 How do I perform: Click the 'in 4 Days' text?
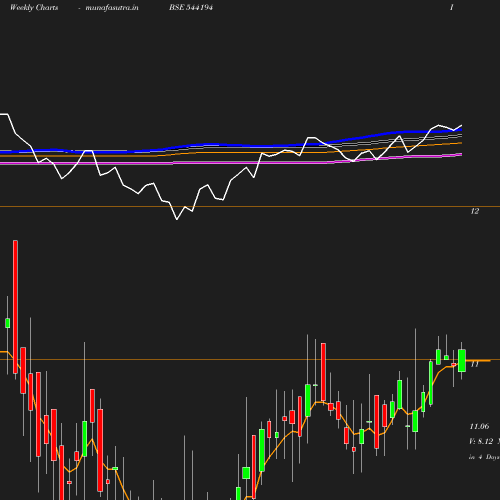[484, 457]
